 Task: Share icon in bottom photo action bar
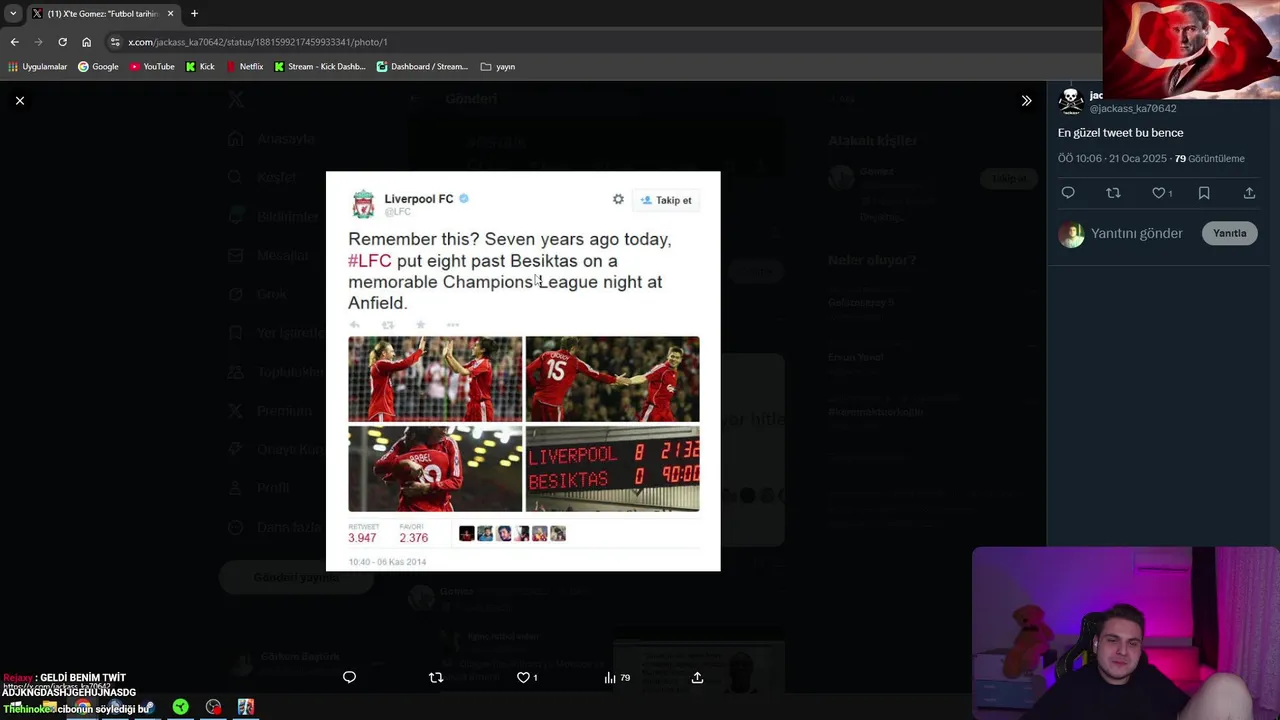(x=697, y=677)
